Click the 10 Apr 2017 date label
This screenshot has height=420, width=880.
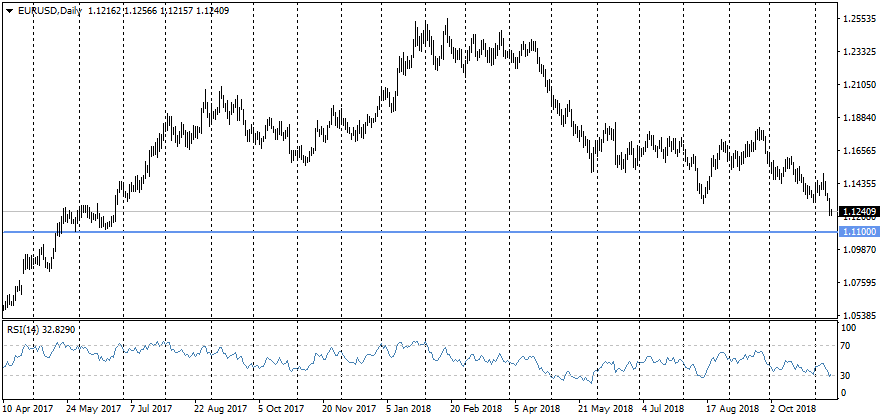pos(28,409)
